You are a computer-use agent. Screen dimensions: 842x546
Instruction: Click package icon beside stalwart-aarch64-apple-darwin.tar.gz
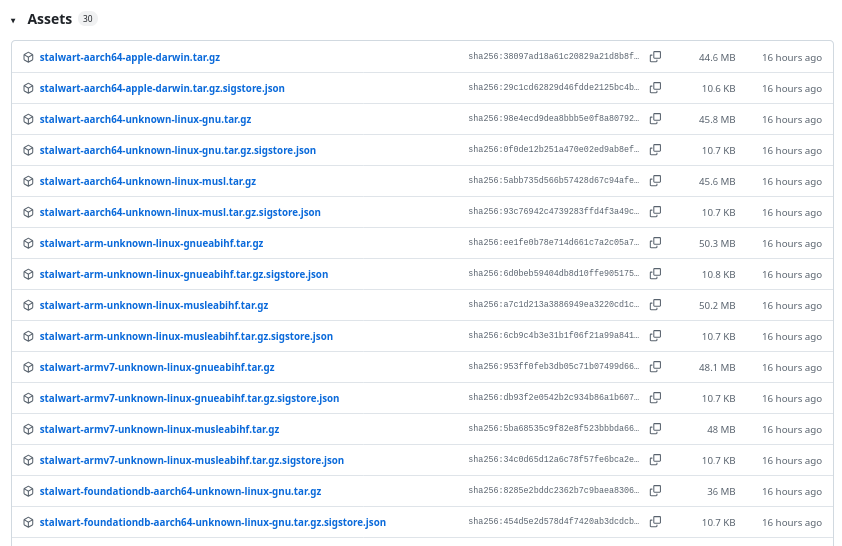tap(28, 57)
